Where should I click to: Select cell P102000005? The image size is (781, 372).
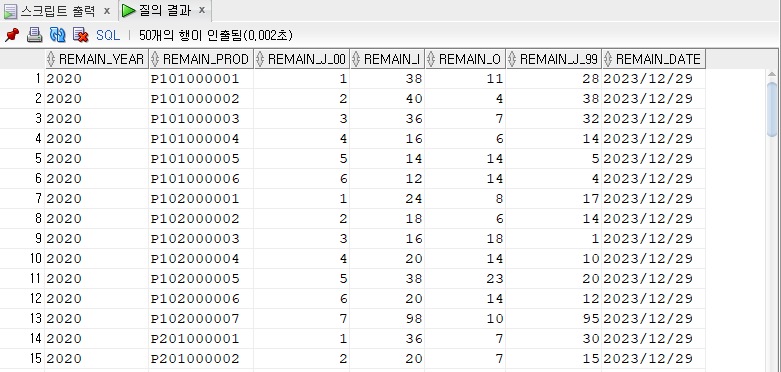point(201,278)
